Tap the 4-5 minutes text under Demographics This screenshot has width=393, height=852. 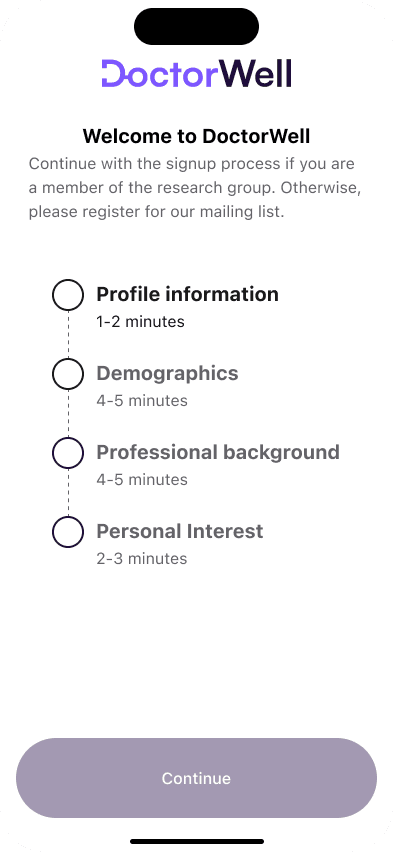point(142,400)
